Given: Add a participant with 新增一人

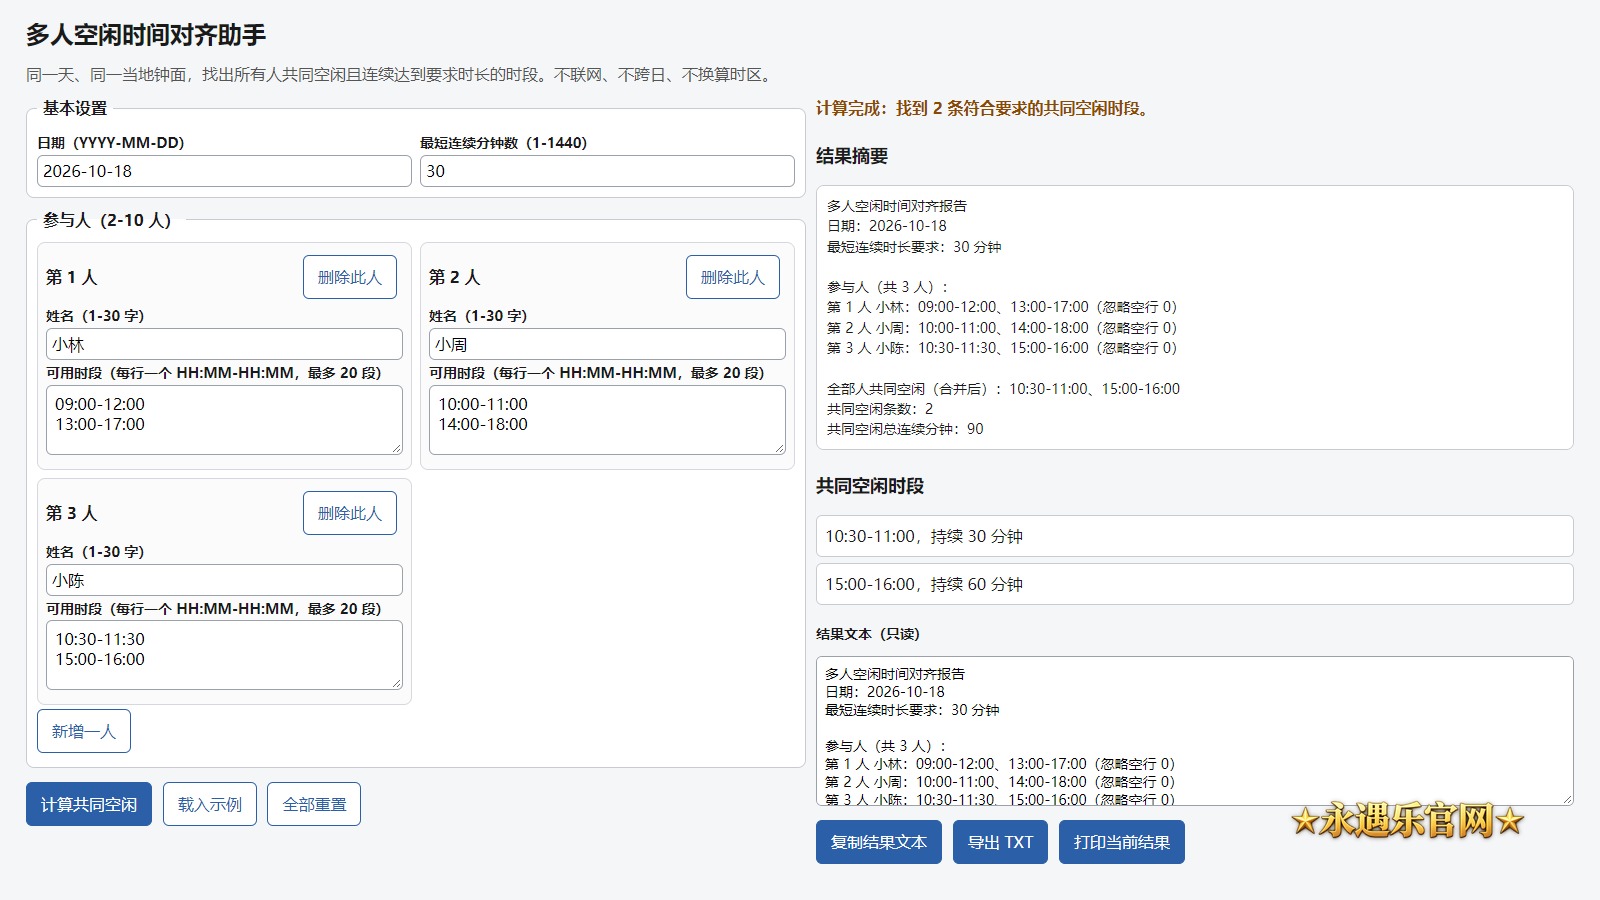Looking at the screenshot, I should (x=84, y=731).
